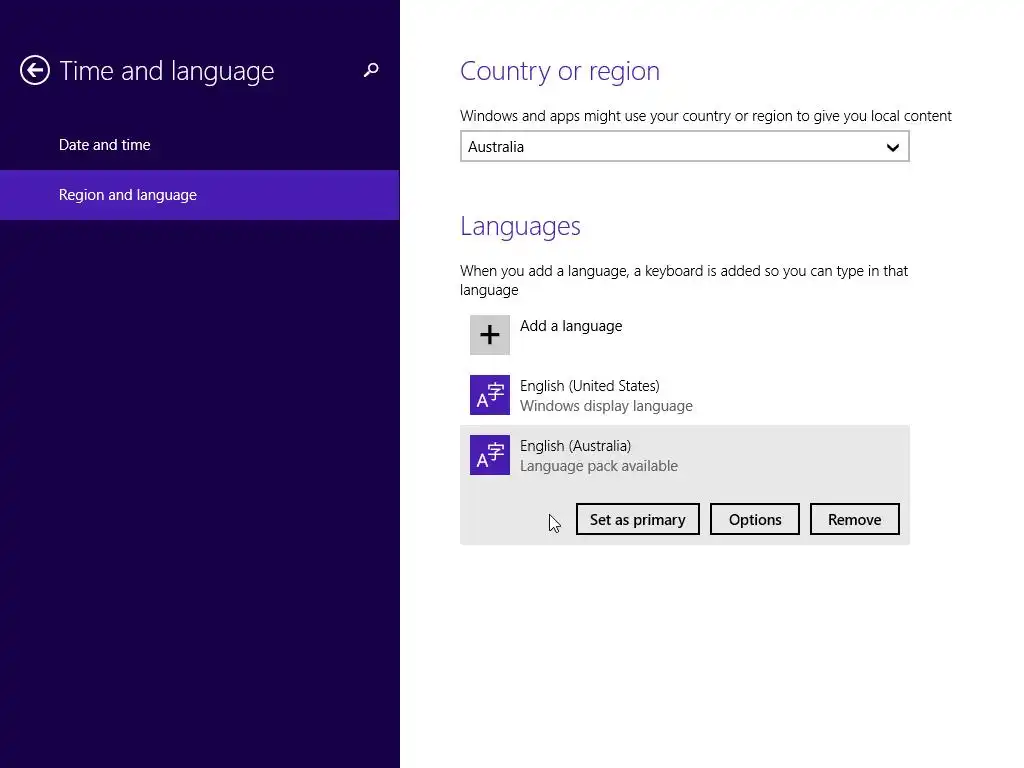This screenshot has width=1024, height=768.
Task: Remove the English (Australia) language
Action: (x=855, y=519)
